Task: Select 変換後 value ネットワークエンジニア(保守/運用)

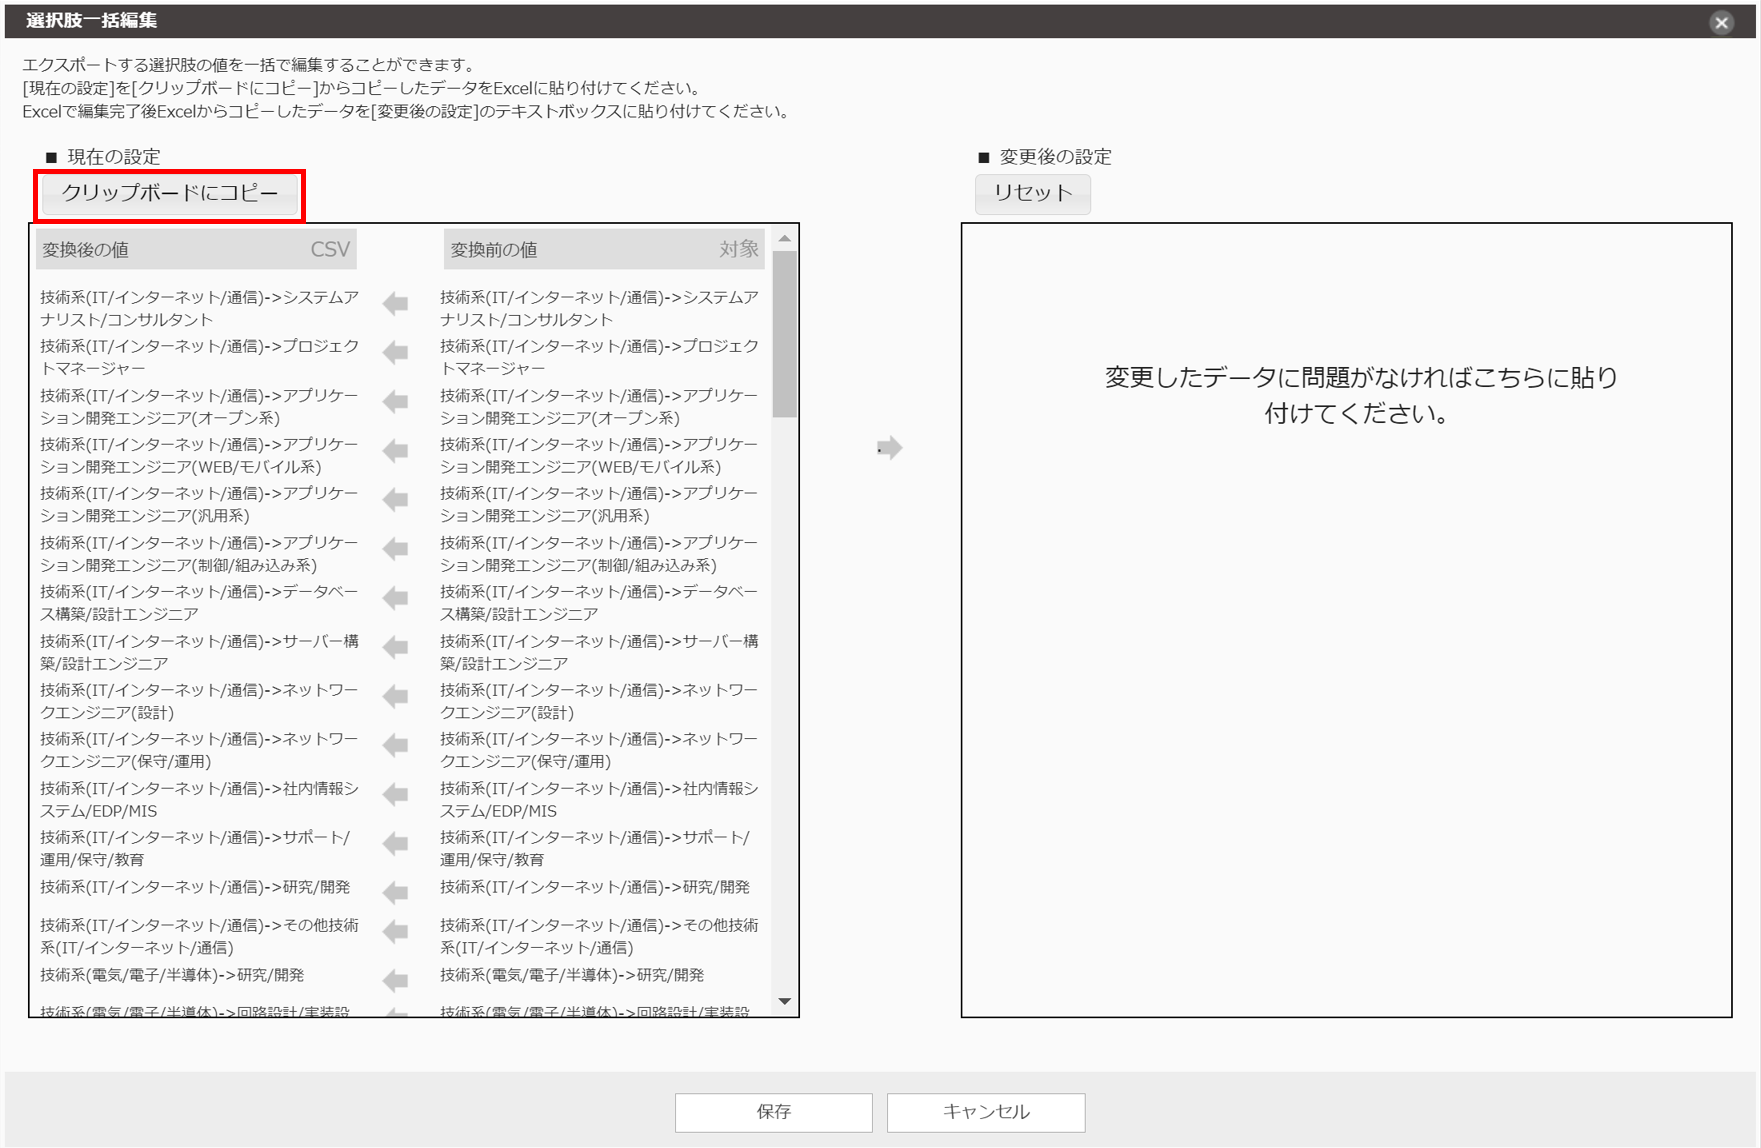Action: point(199,750)
